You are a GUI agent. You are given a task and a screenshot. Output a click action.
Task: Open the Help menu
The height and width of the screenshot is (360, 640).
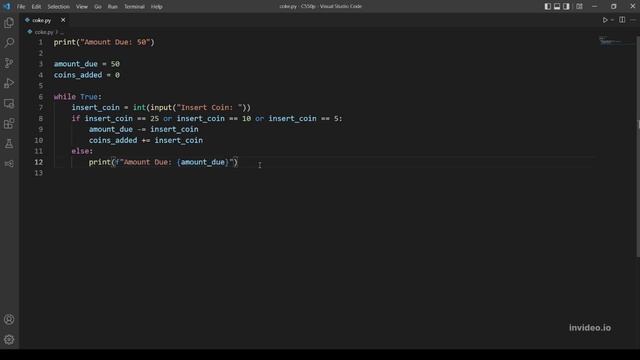coord(156,7)
